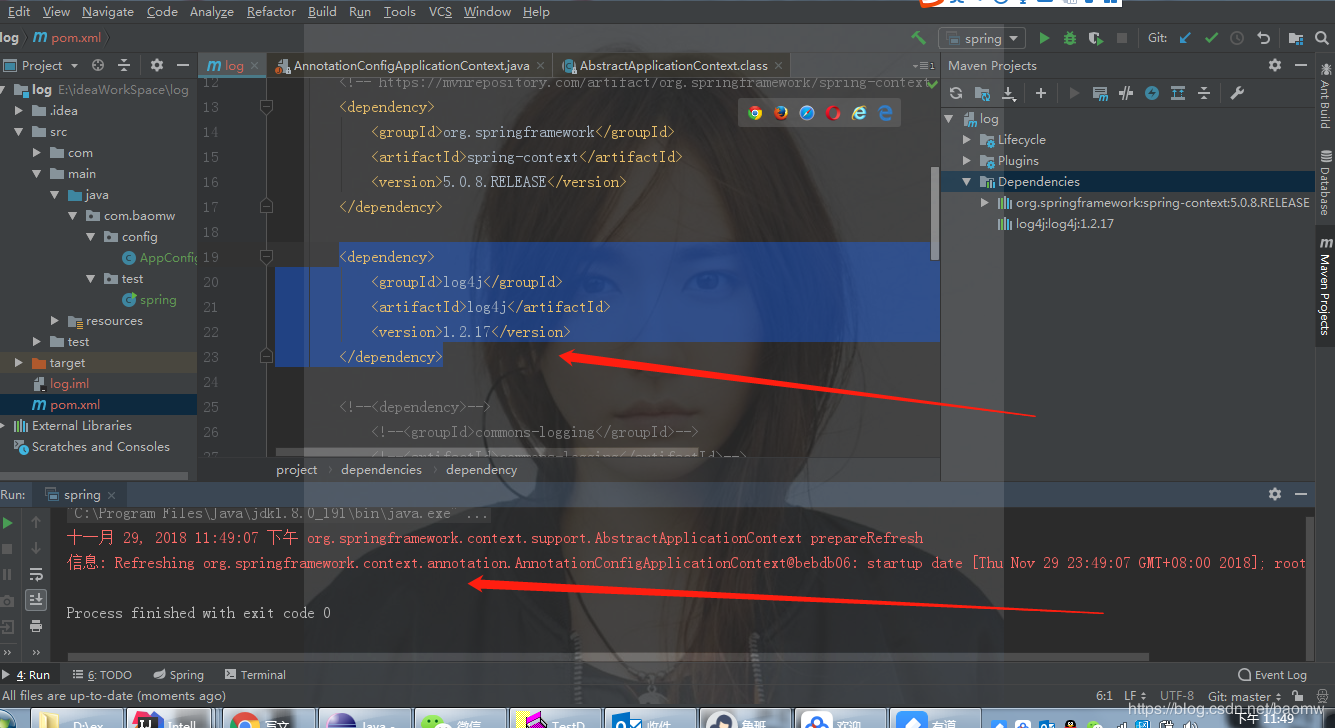This screenshot has width=1335, height=728.
Task: Toggle scroll to end in Run console
Action: point(36,600)
